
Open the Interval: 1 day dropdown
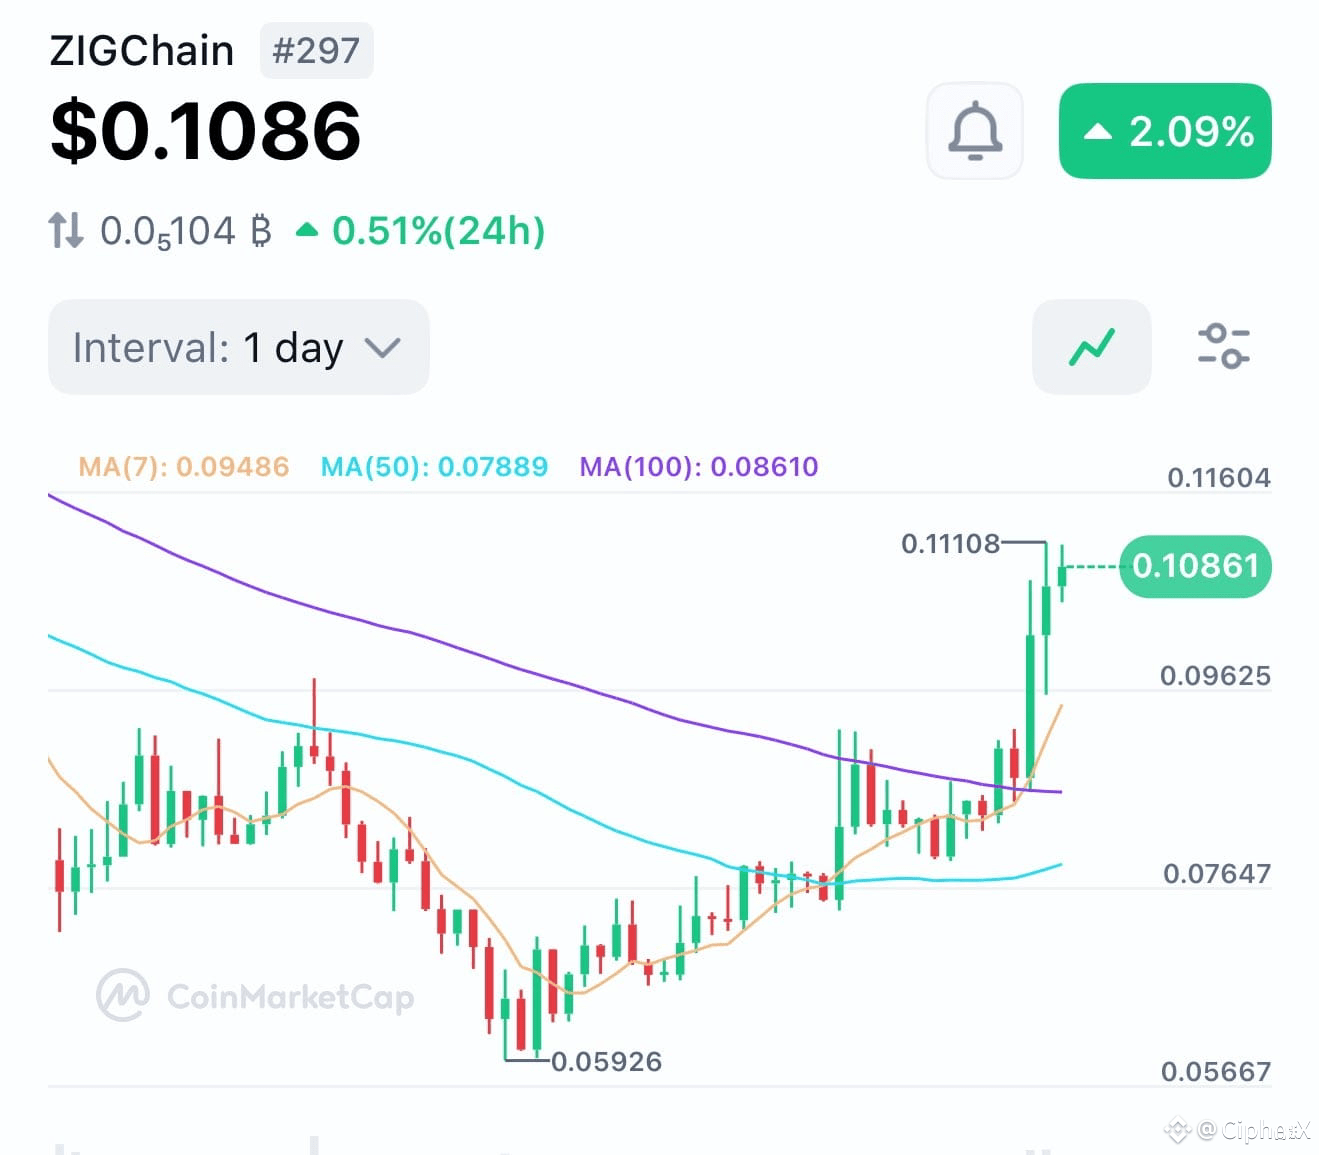(x=237, y=347)
